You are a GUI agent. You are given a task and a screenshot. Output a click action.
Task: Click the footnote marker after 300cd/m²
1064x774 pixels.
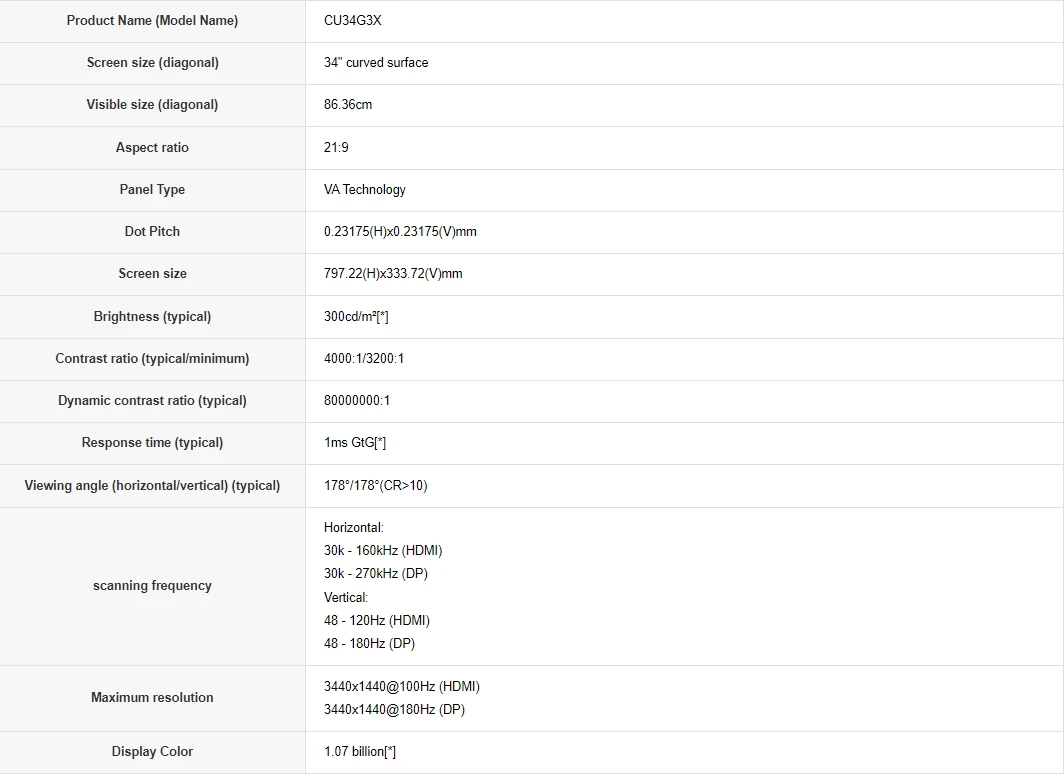click(x=382, y=316)
